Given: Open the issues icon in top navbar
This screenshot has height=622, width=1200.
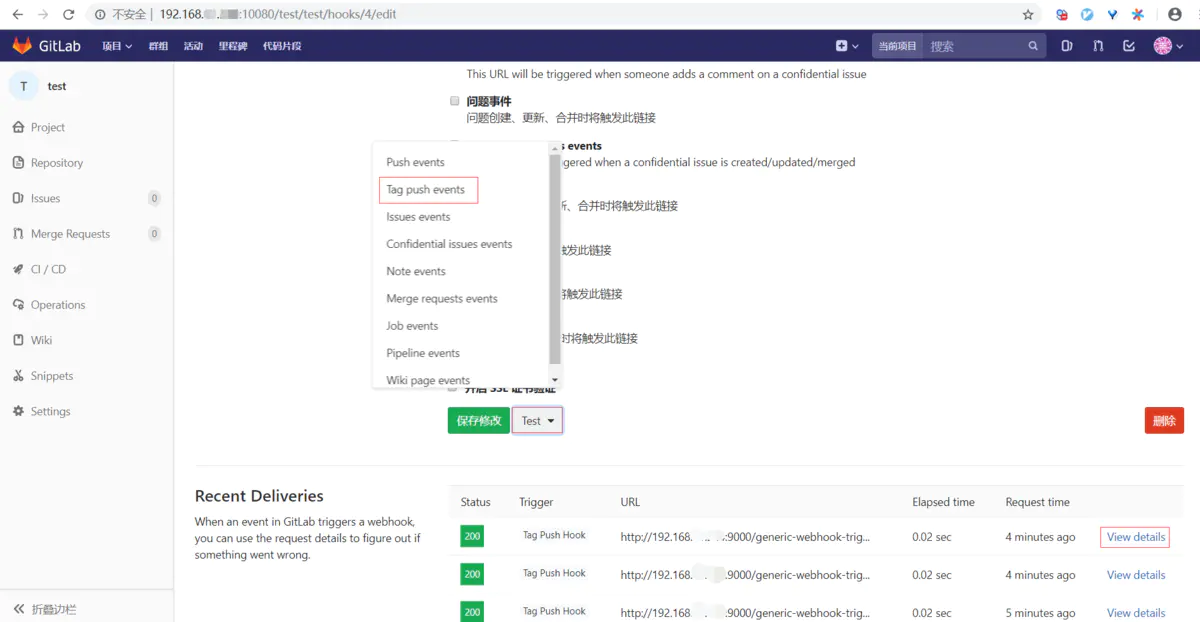Looking at the screenshot, I should tap(1067, 46).
